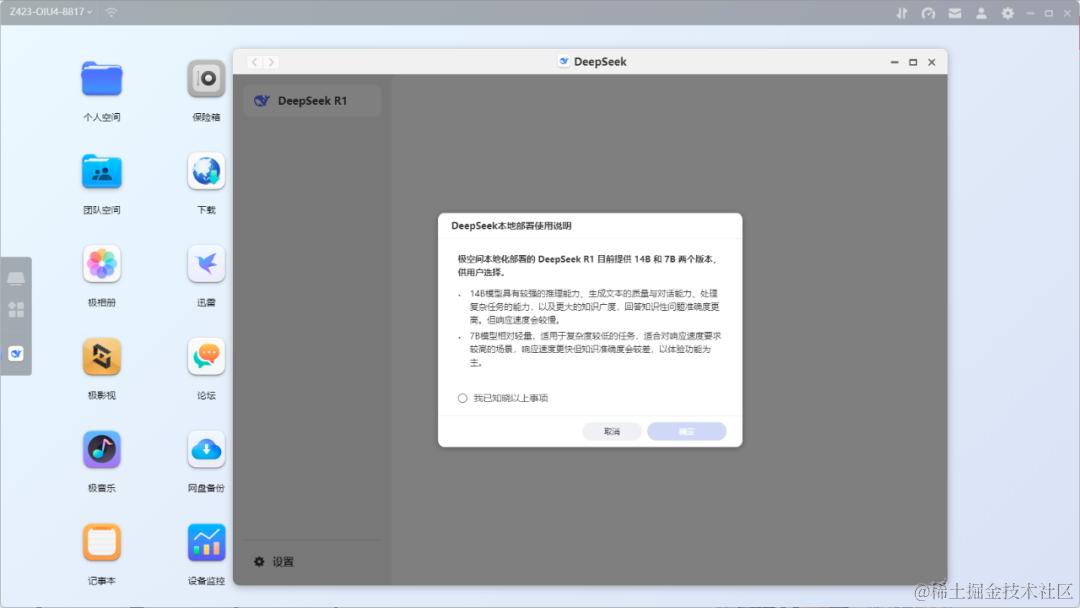Image resolution: width=1080 pixels, height=608 pixels.
Task: Click the Wi-Fi status icon in top bar
Action: click(110, 11)
